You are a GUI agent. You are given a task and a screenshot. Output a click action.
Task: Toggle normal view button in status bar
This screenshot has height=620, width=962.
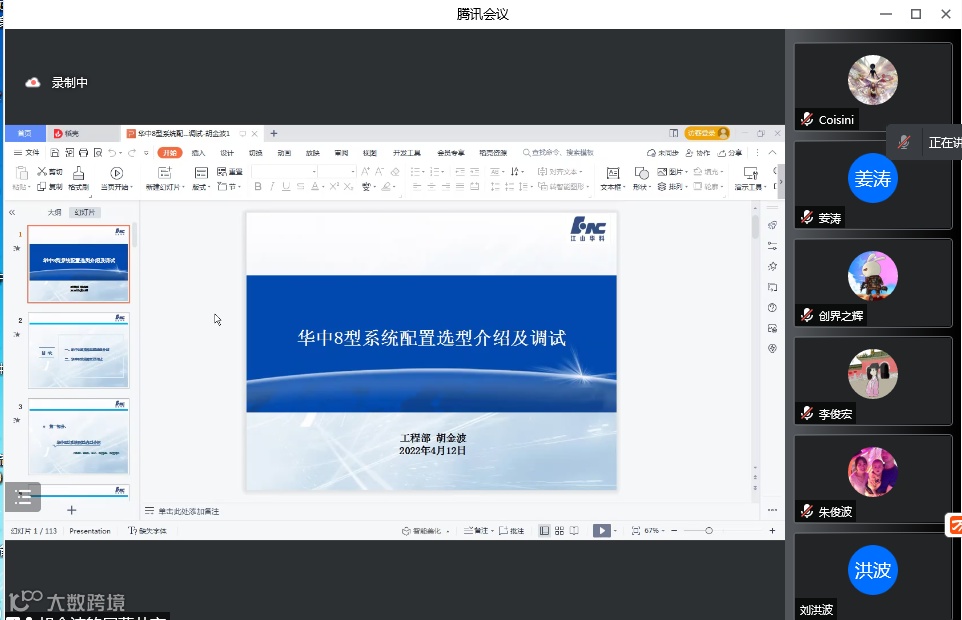click(x=544, y=530)
